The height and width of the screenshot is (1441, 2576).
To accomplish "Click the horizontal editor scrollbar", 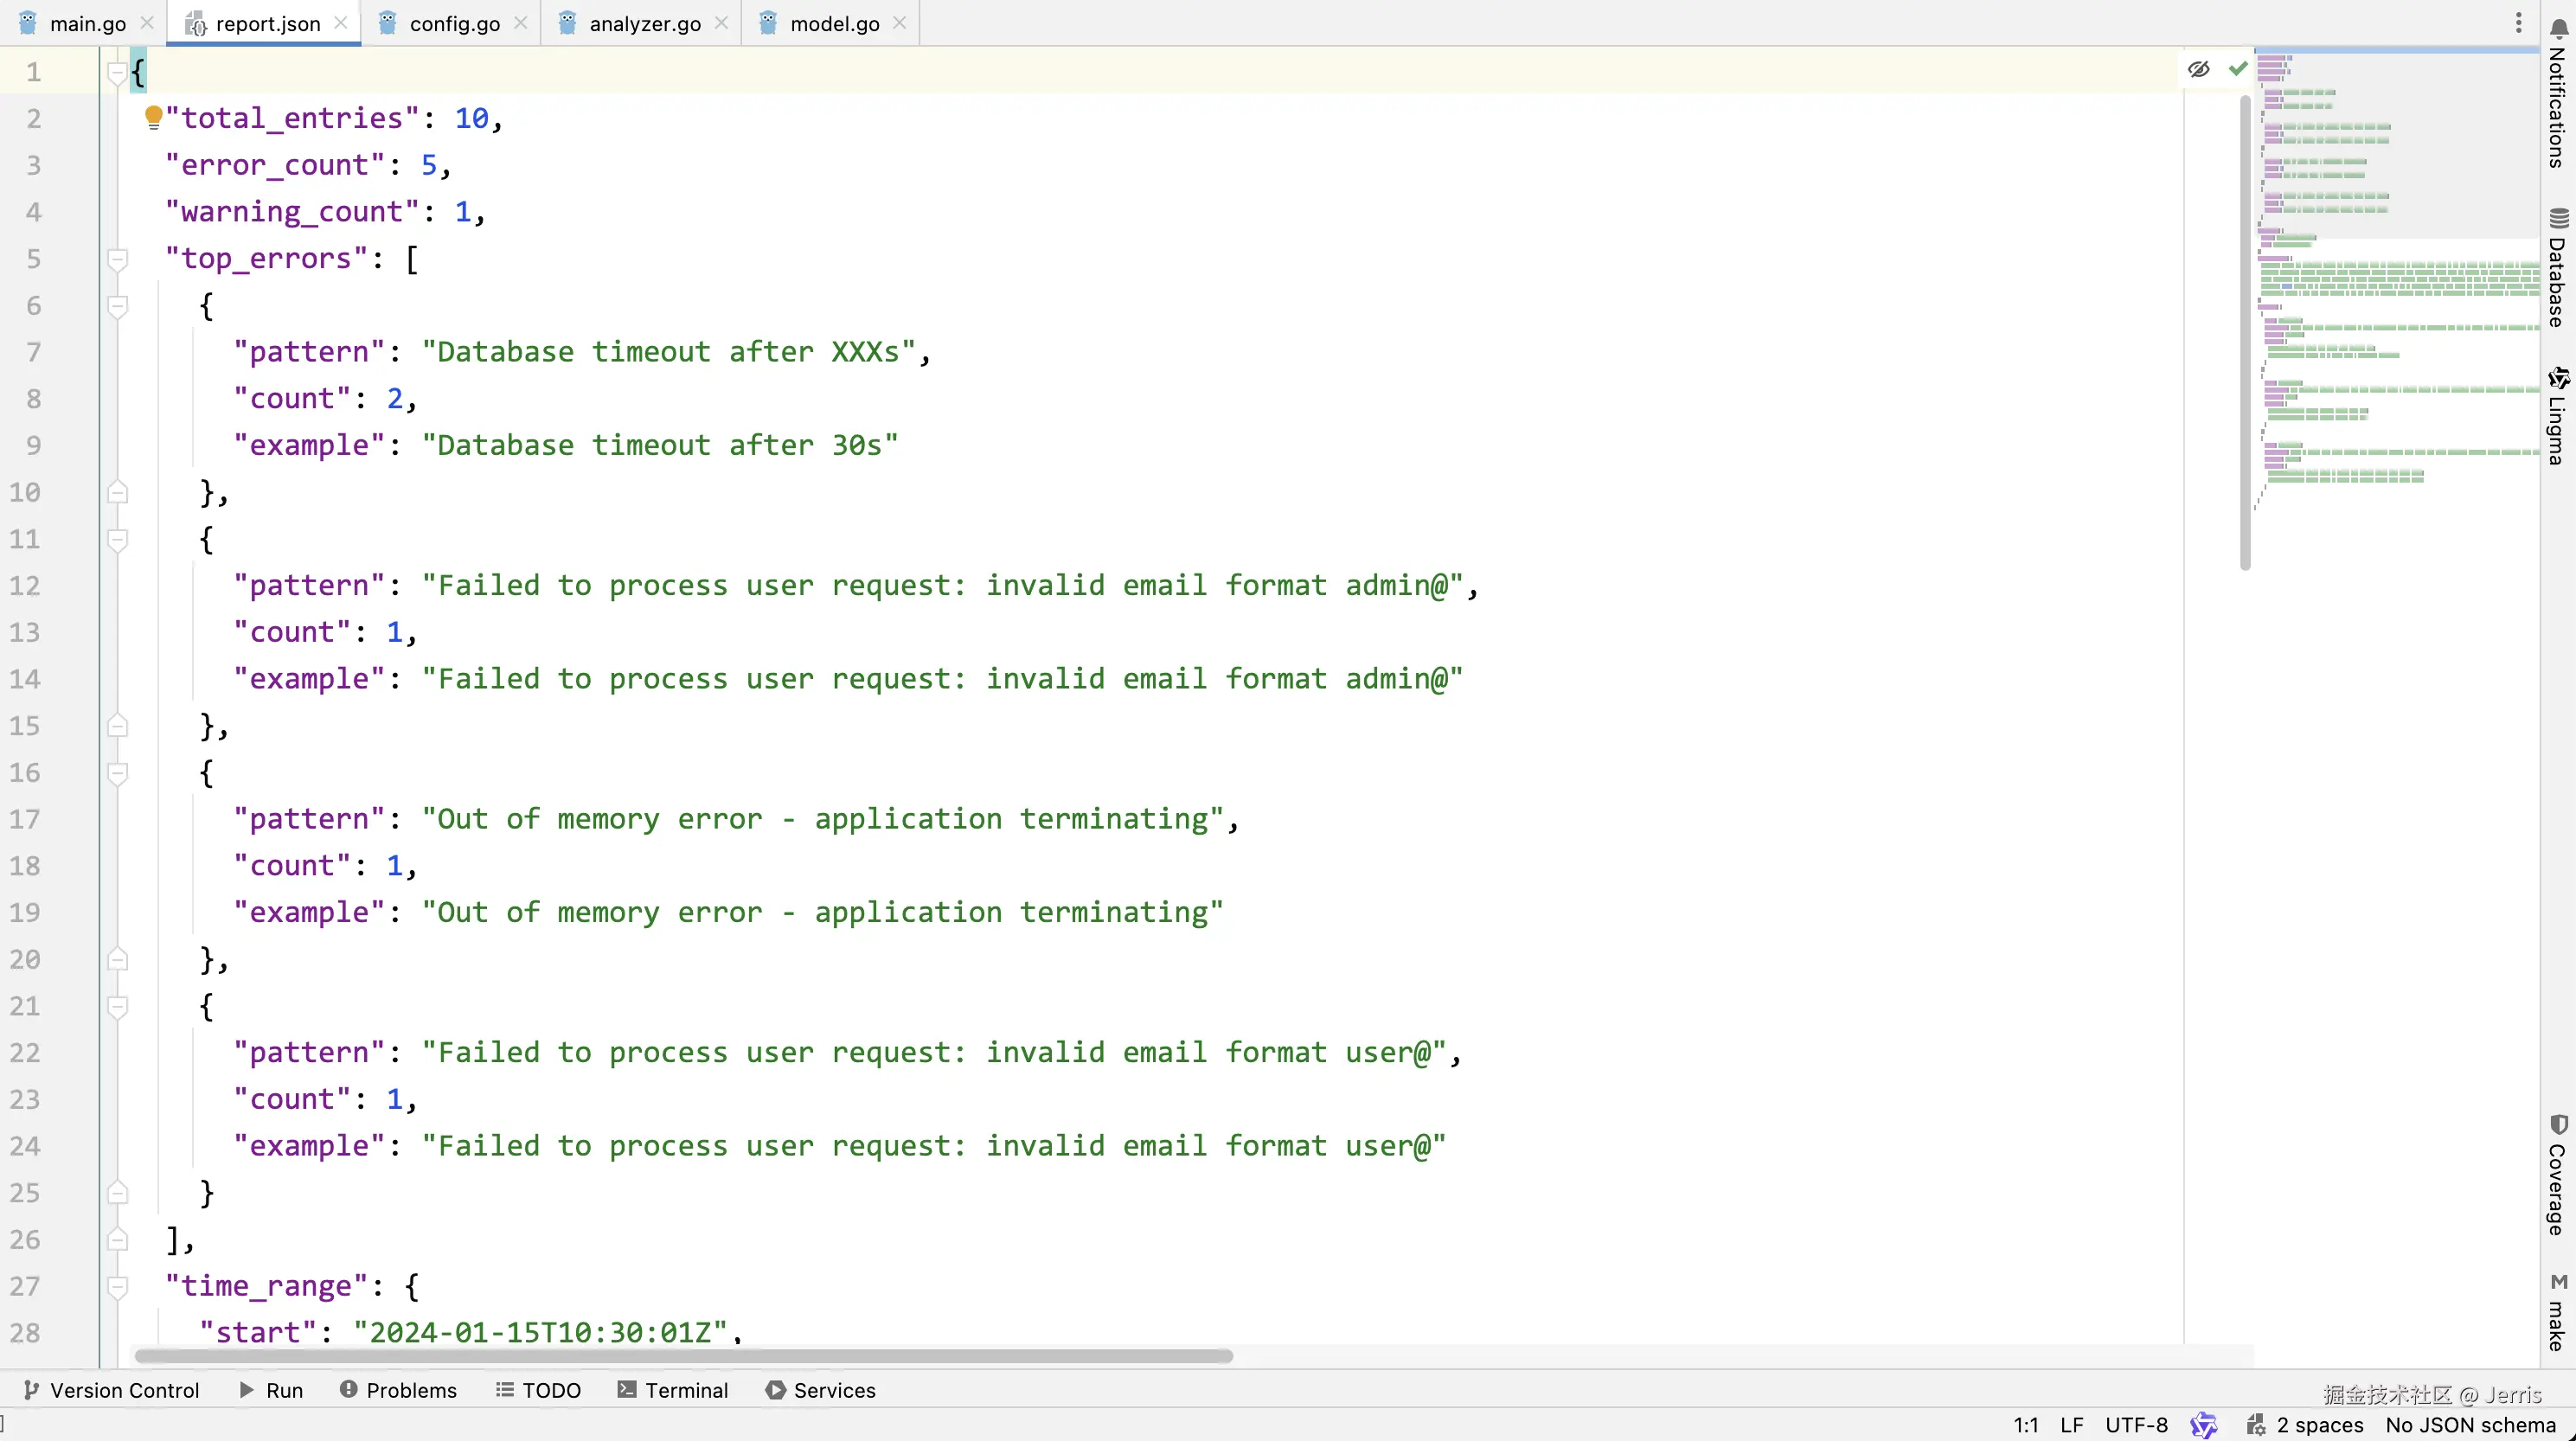I will click(683, 1356).
